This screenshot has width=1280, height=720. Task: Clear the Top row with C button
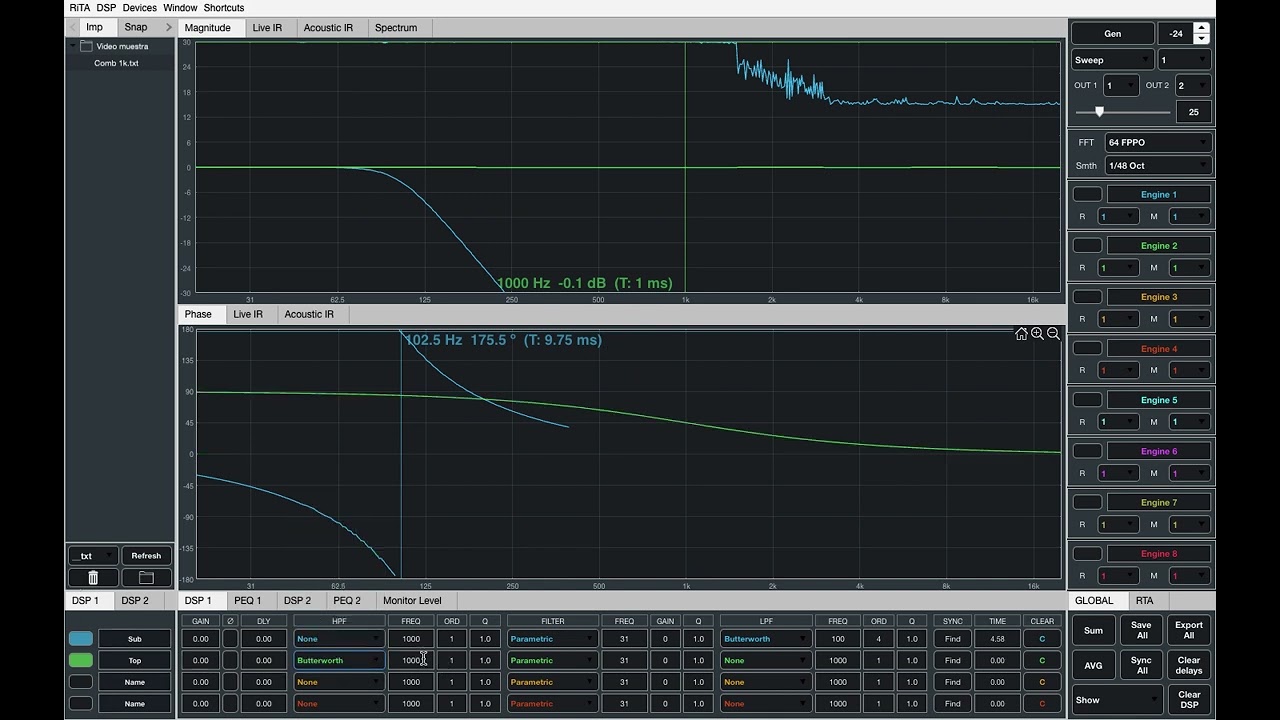(1042, 660)
